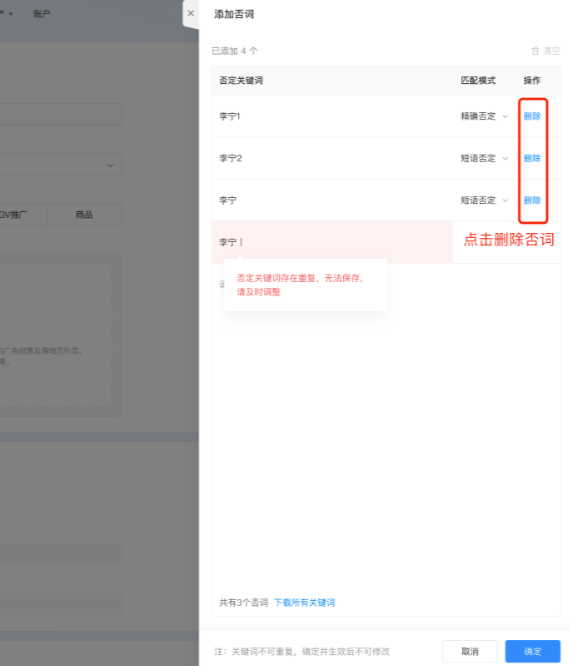Delete the 李宁 row with 短语否定
Viewport: 570px width, 666px height.
[532, 200]
